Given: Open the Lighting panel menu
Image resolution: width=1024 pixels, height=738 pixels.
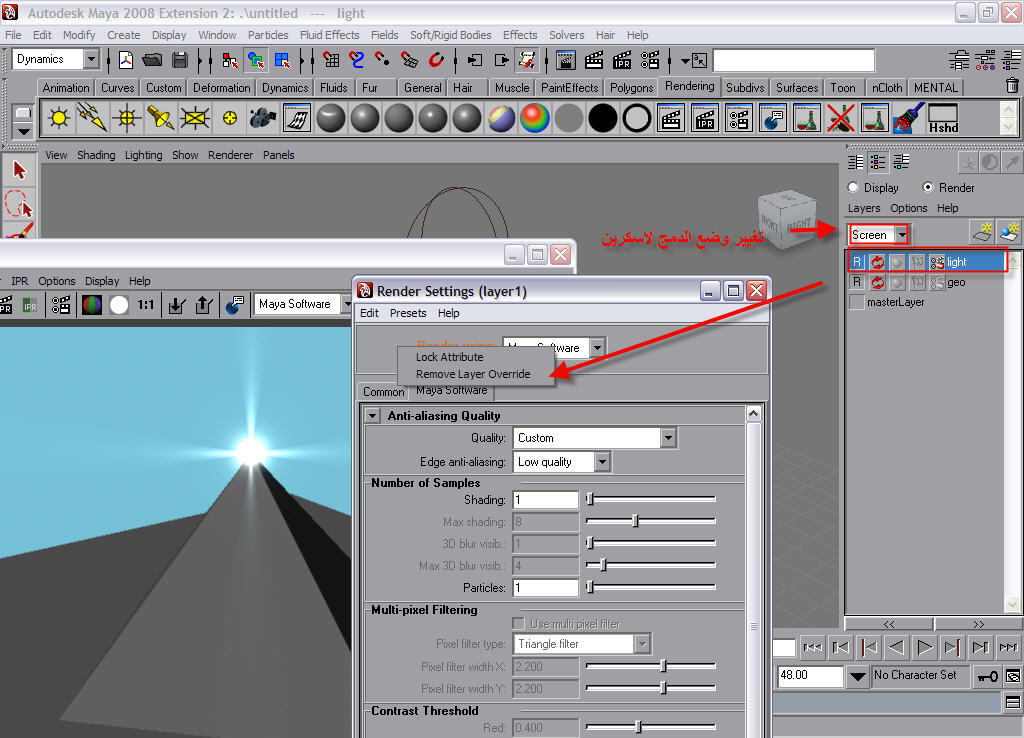Looking at the screenshot, I should pyautogui.click(x=144, y=155).
